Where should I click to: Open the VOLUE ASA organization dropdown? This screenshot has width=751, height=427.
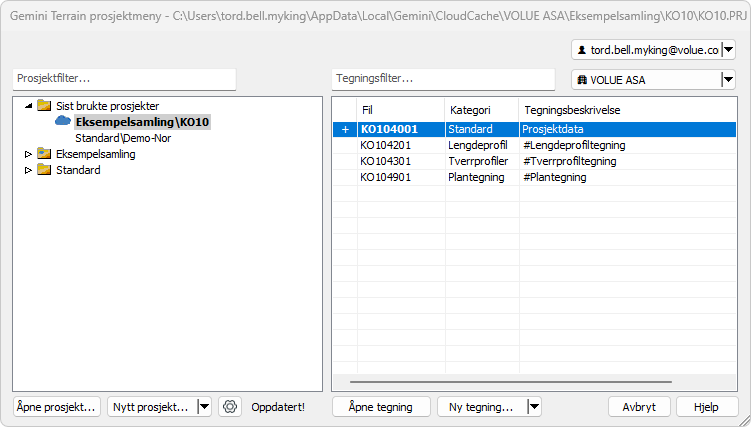(x=728, y=80)
